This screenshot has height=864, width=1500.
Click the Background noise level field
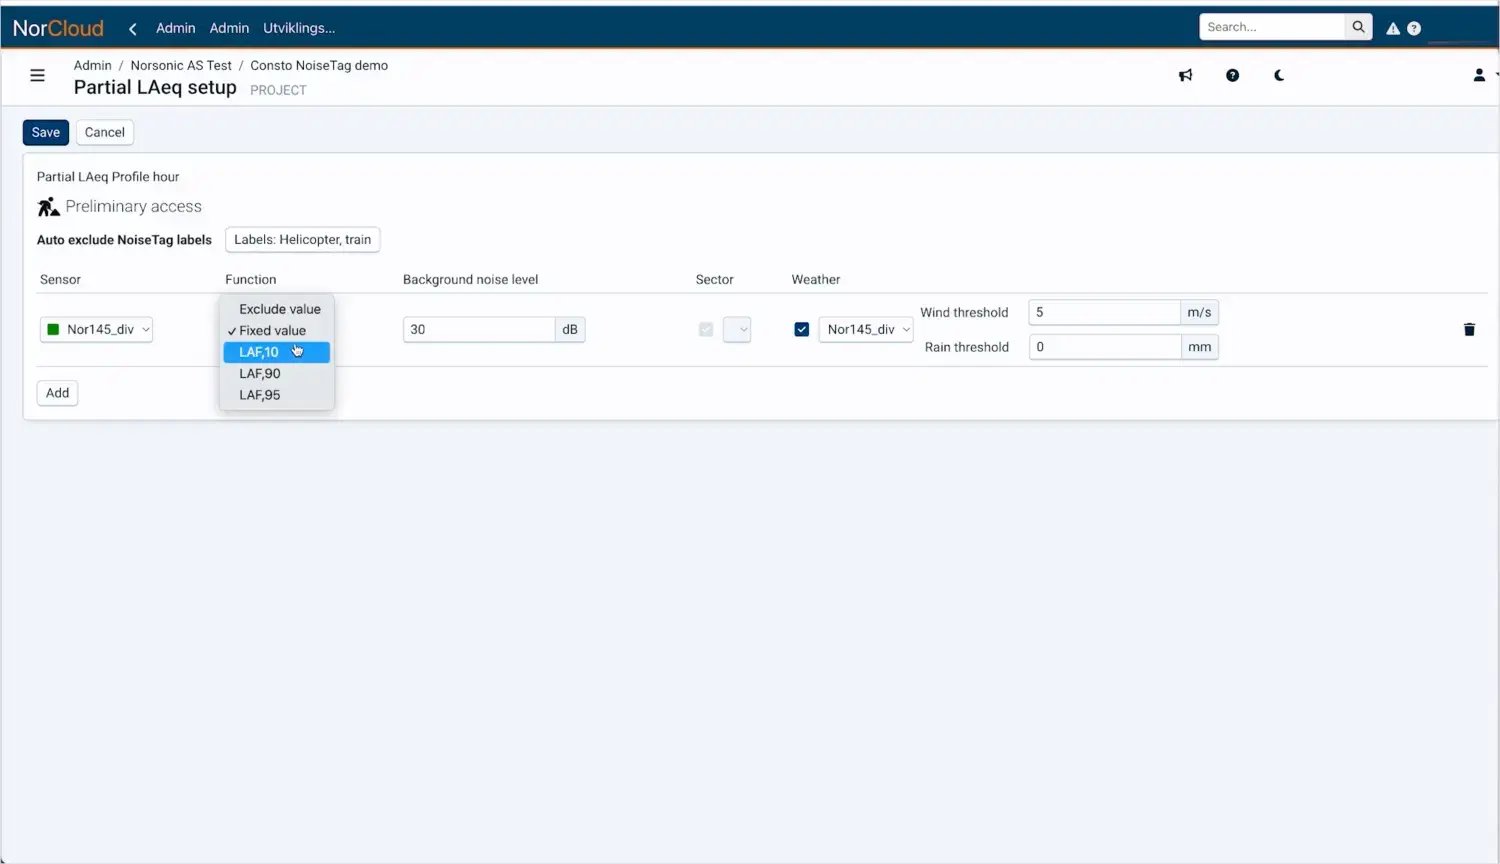point(479,329)
